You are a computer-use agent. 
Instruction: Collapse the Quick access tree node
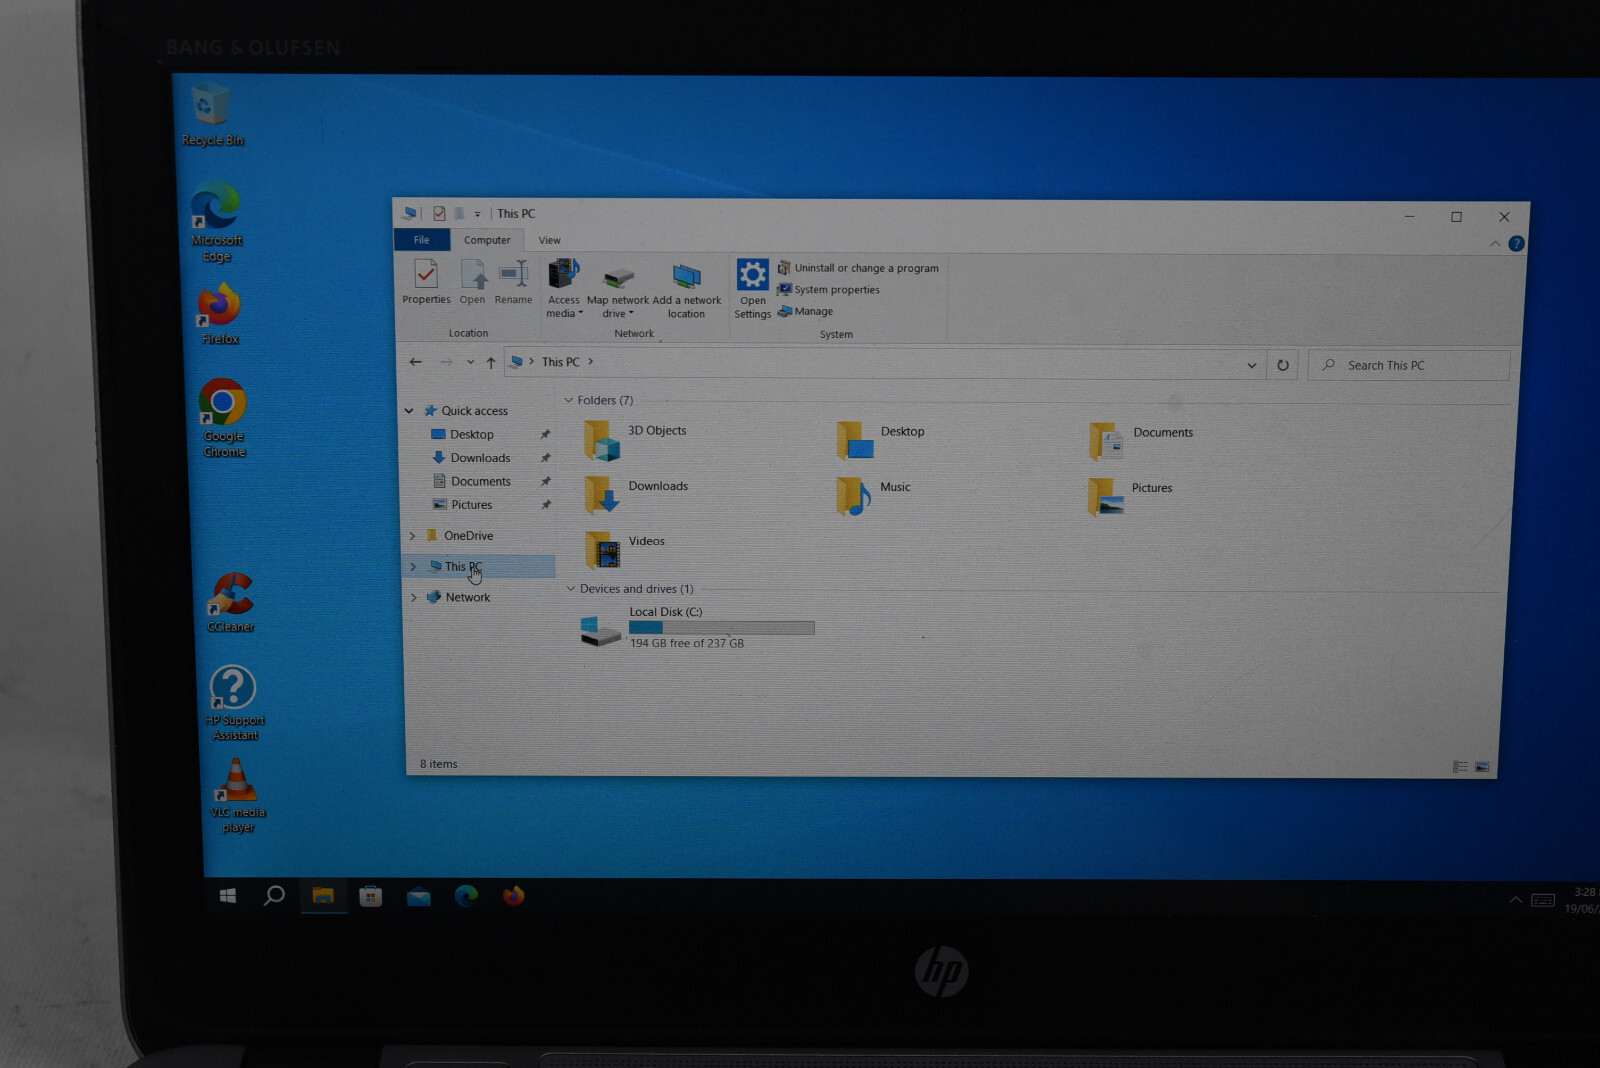[x=409, y=411]
